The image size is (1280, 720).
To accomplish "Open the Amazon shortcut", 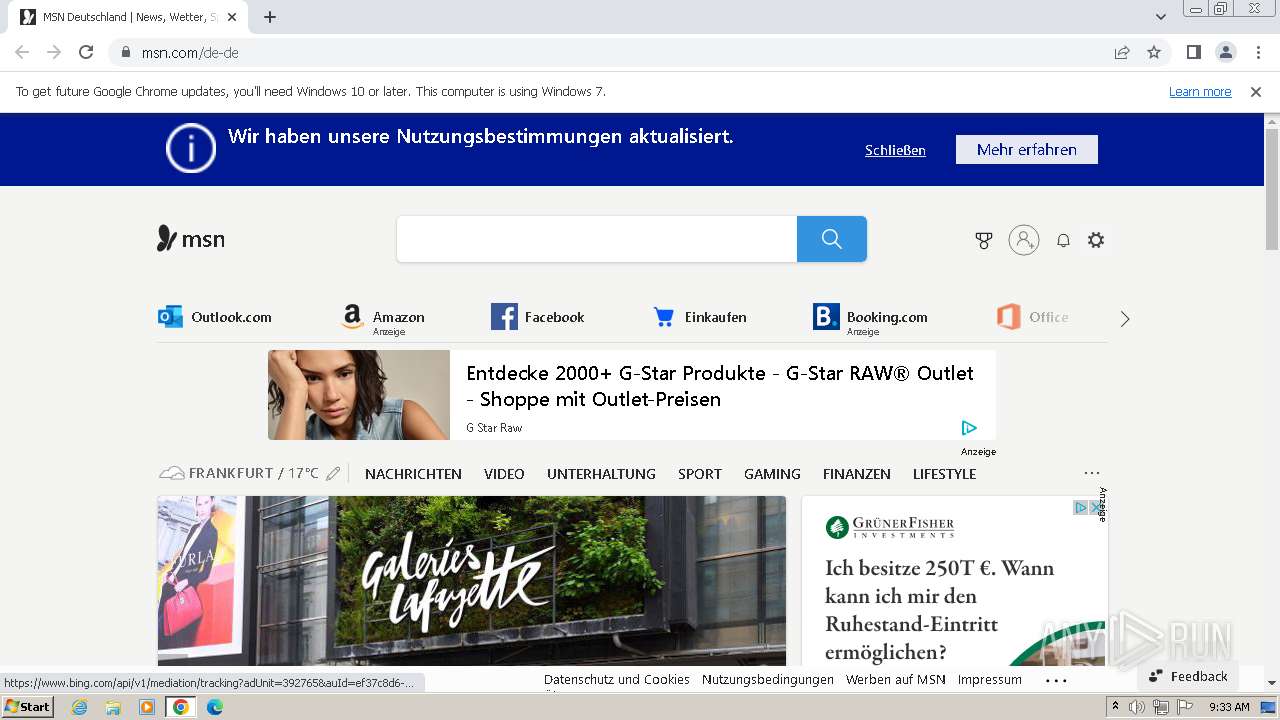I will coord(383,318).
